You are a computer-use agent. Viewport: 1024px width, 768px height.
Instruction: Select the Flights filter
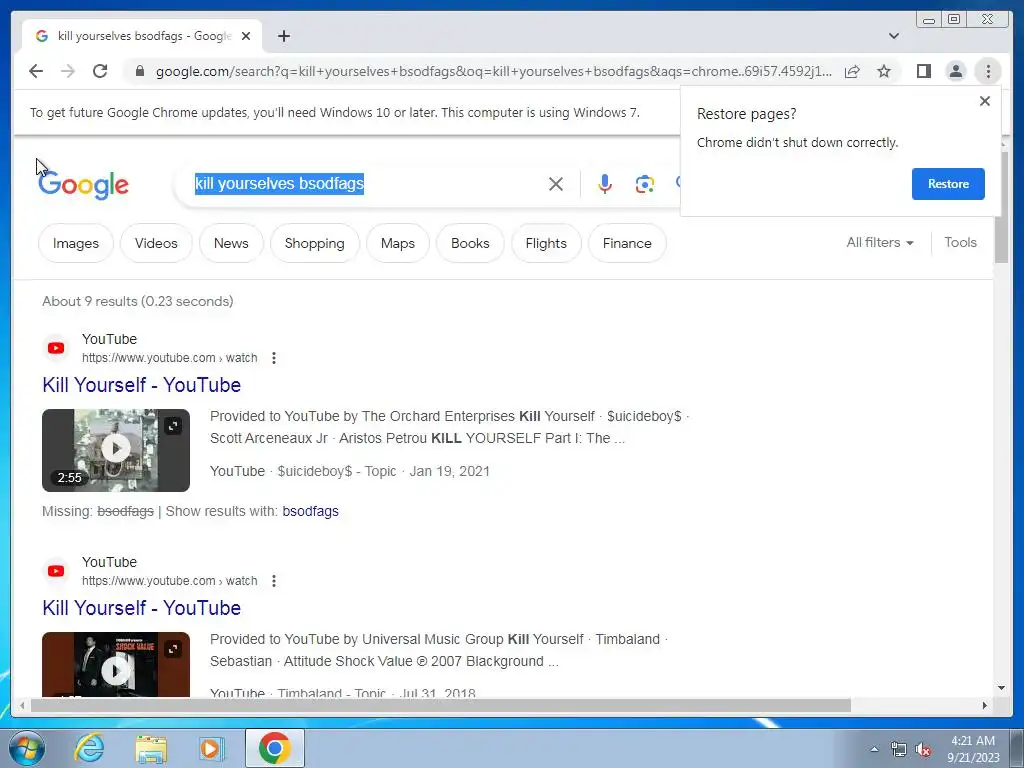546,243
